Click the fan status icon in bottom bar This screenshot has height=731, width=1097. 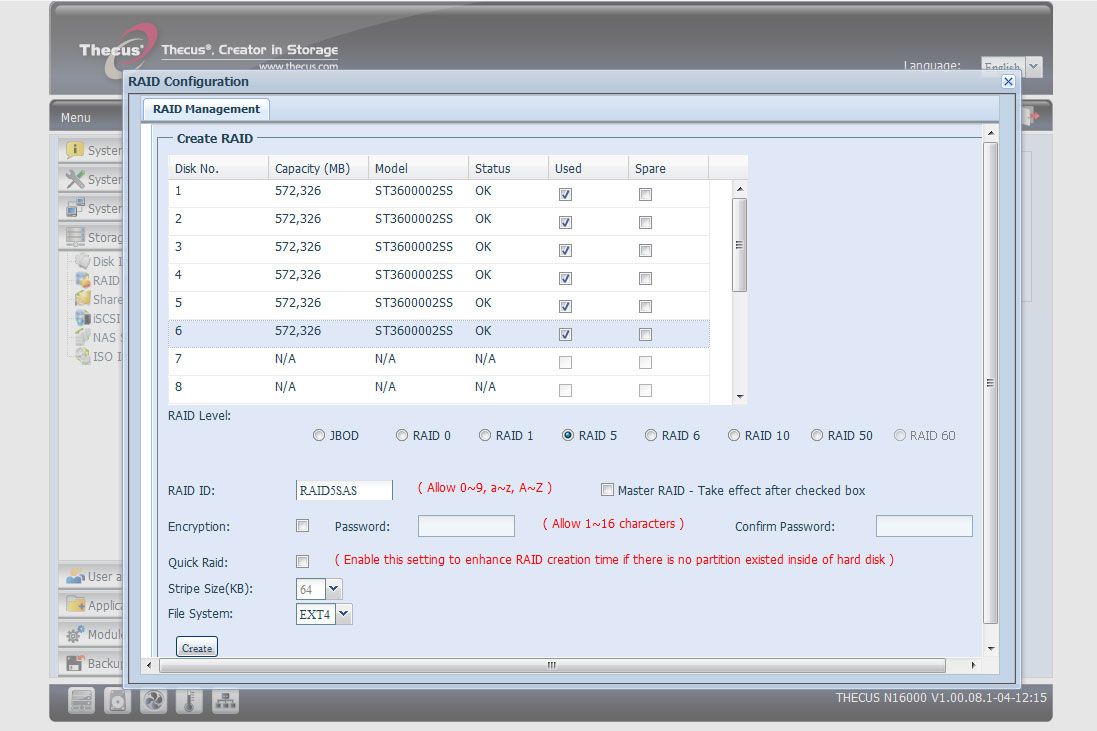point(153,701)
